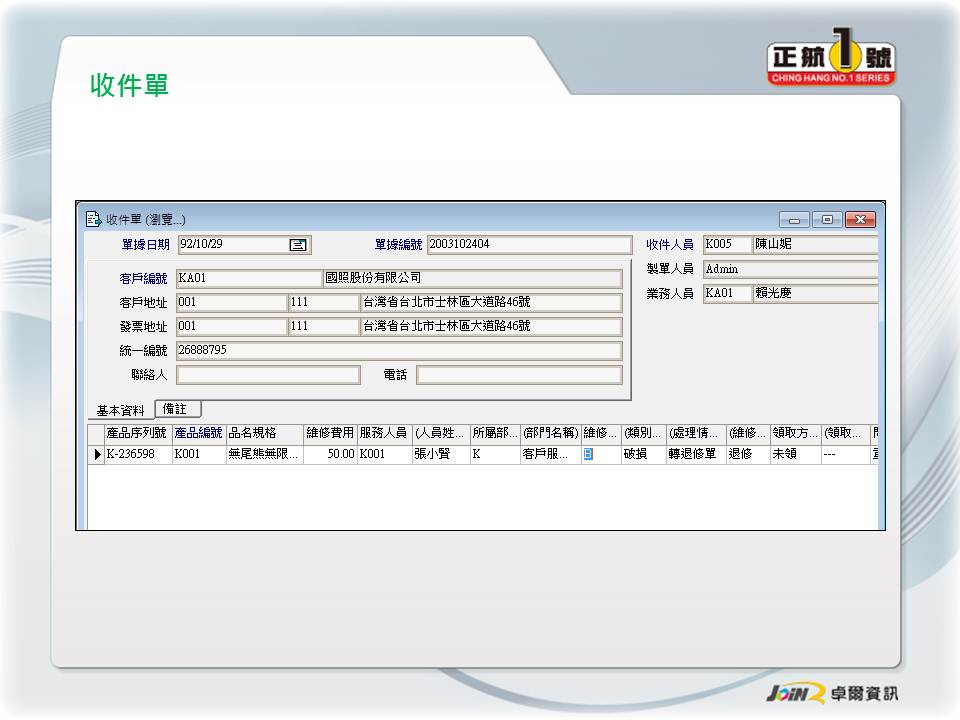
Task: Click the 客戶編號 field showing KA01
Action: click(248, 278)
